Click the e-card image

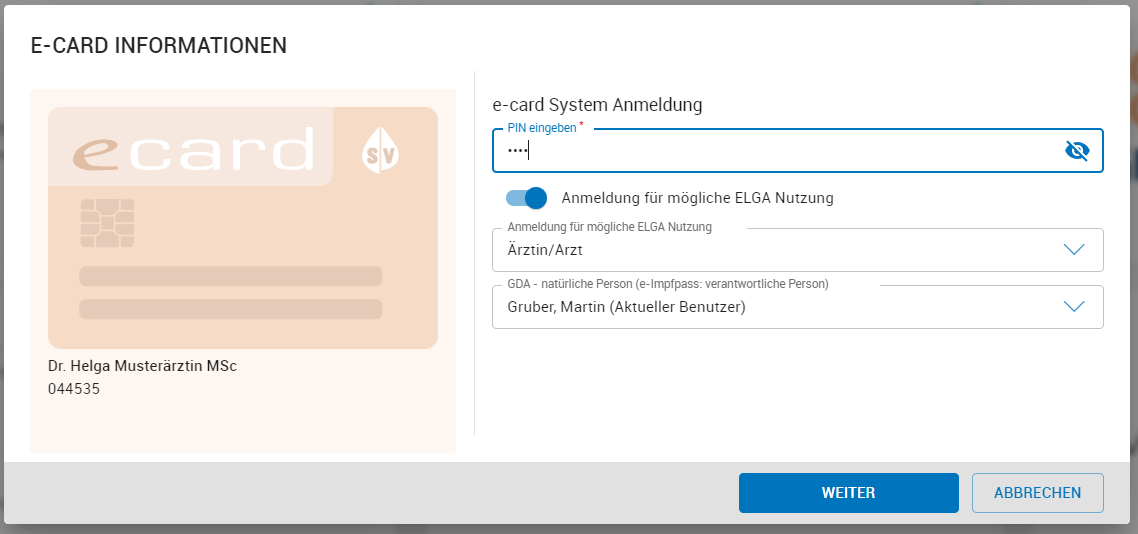tap(243, 228)
